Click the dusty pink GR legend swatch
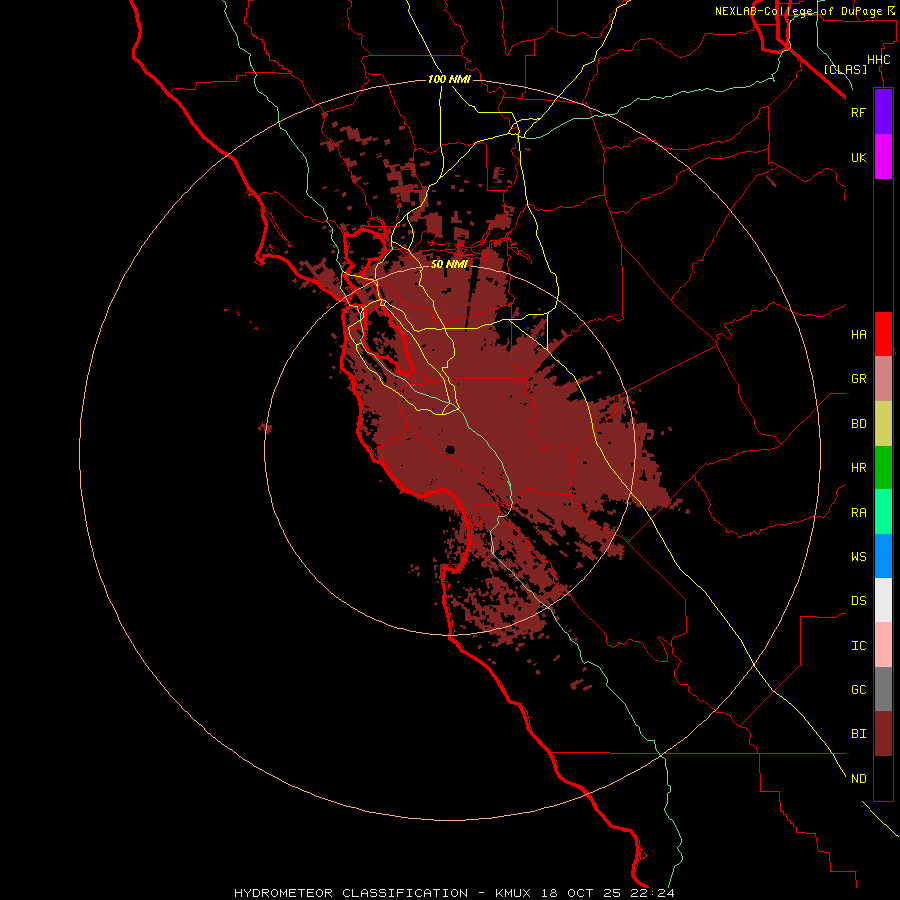The height and width of the screenshot is (900, 900). coord(883,379)
